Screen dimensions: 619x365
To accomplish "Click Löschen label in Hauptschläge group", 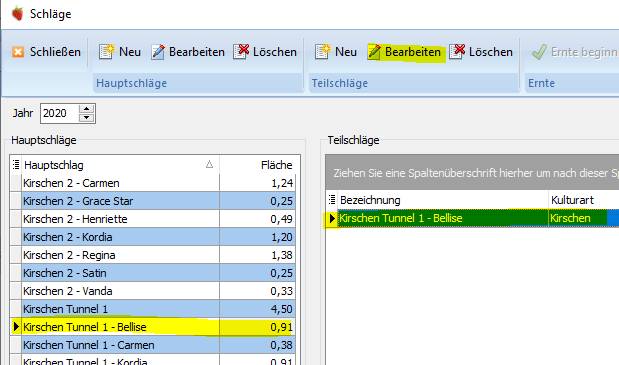I will pos(275,52).
